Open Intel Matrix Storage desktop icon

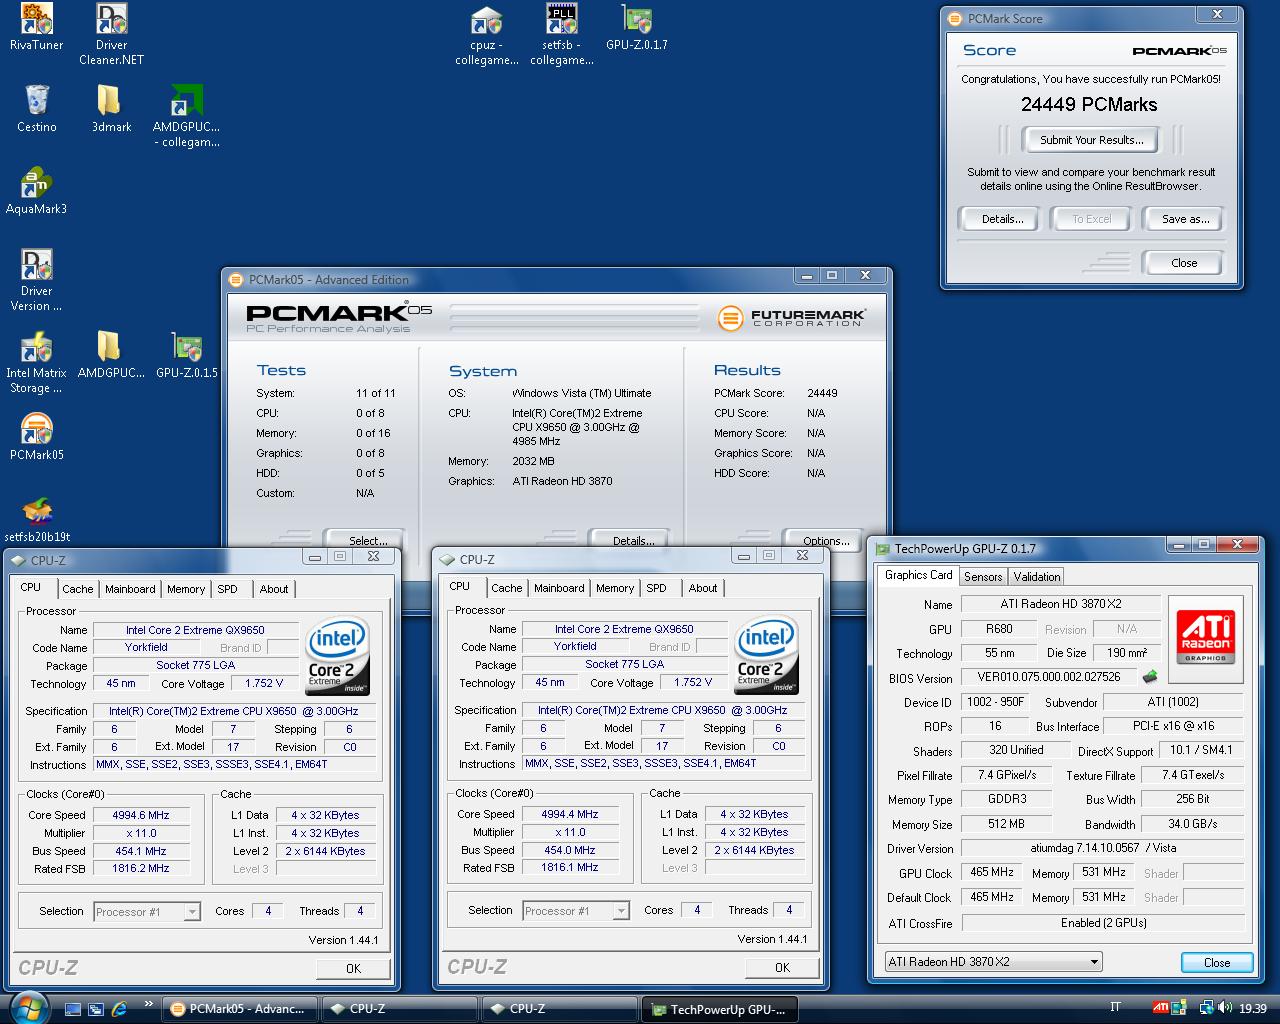pyautogui.click(x=37, y=347)
